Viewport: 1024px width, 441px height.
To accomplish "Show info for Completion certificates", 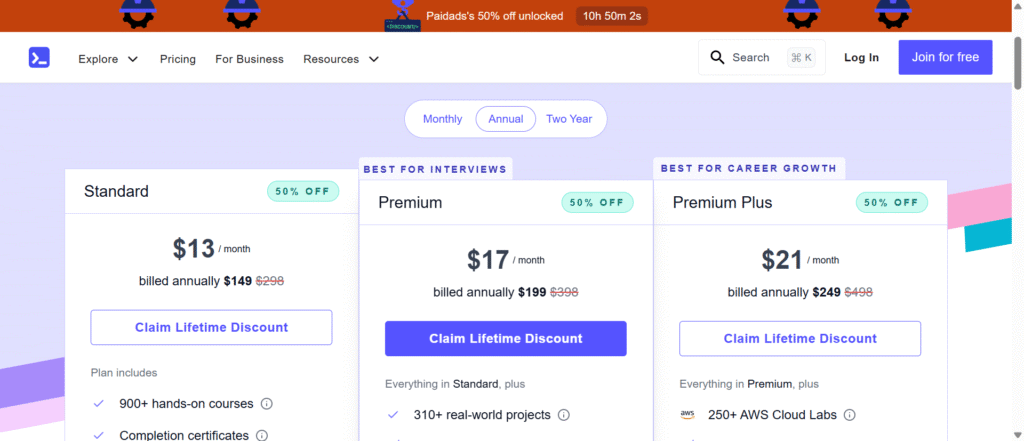I will (261, 435).
